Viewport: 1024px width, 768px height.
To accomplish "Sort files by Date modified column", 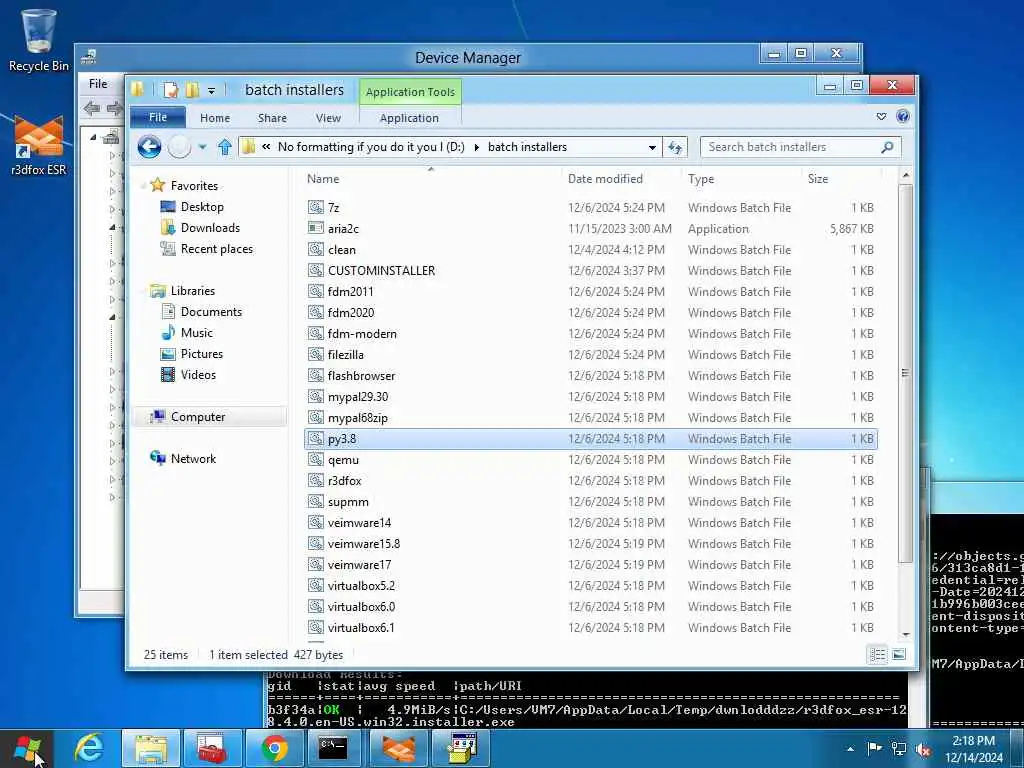I will [x=605, y=179].
